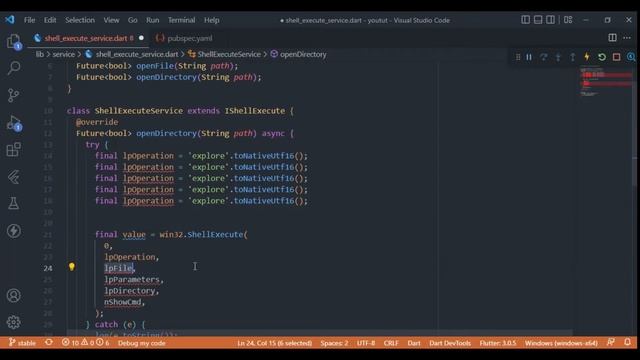Open the Go menu
This screenshot has height=360, width=640.
coord(132,20)
